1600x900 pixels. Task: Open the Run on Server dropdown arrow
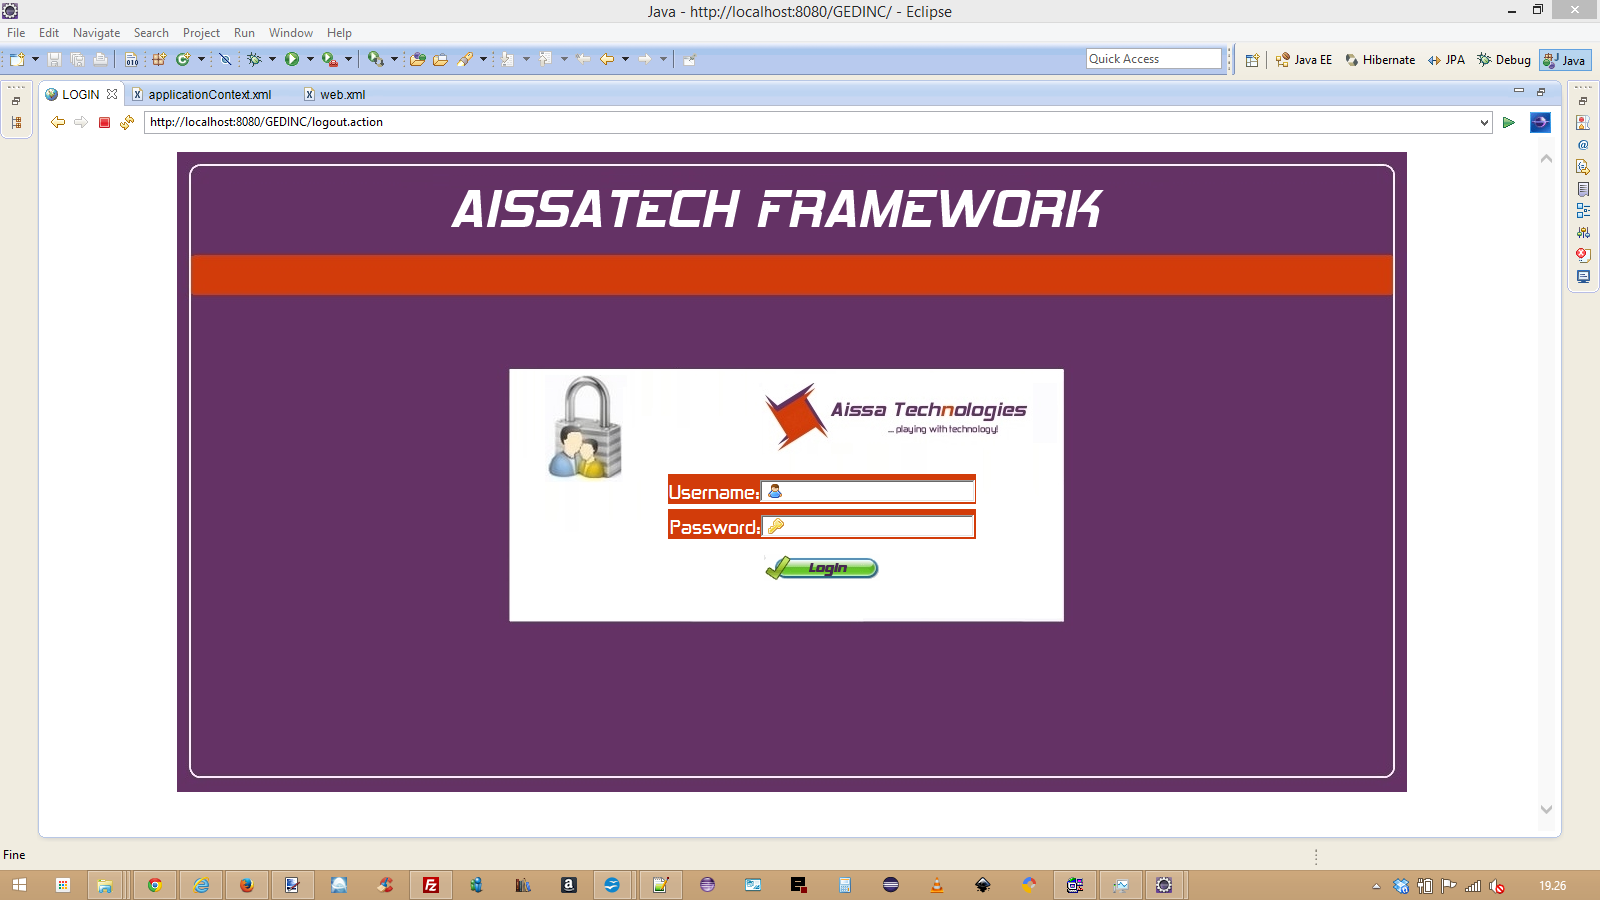coord(394,60)
